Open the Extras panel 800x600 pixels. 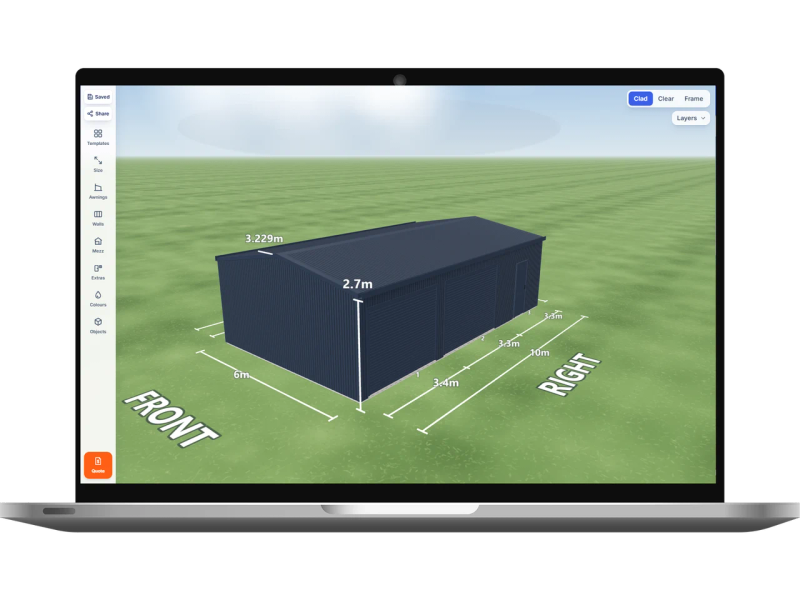[x=98, y=272]
